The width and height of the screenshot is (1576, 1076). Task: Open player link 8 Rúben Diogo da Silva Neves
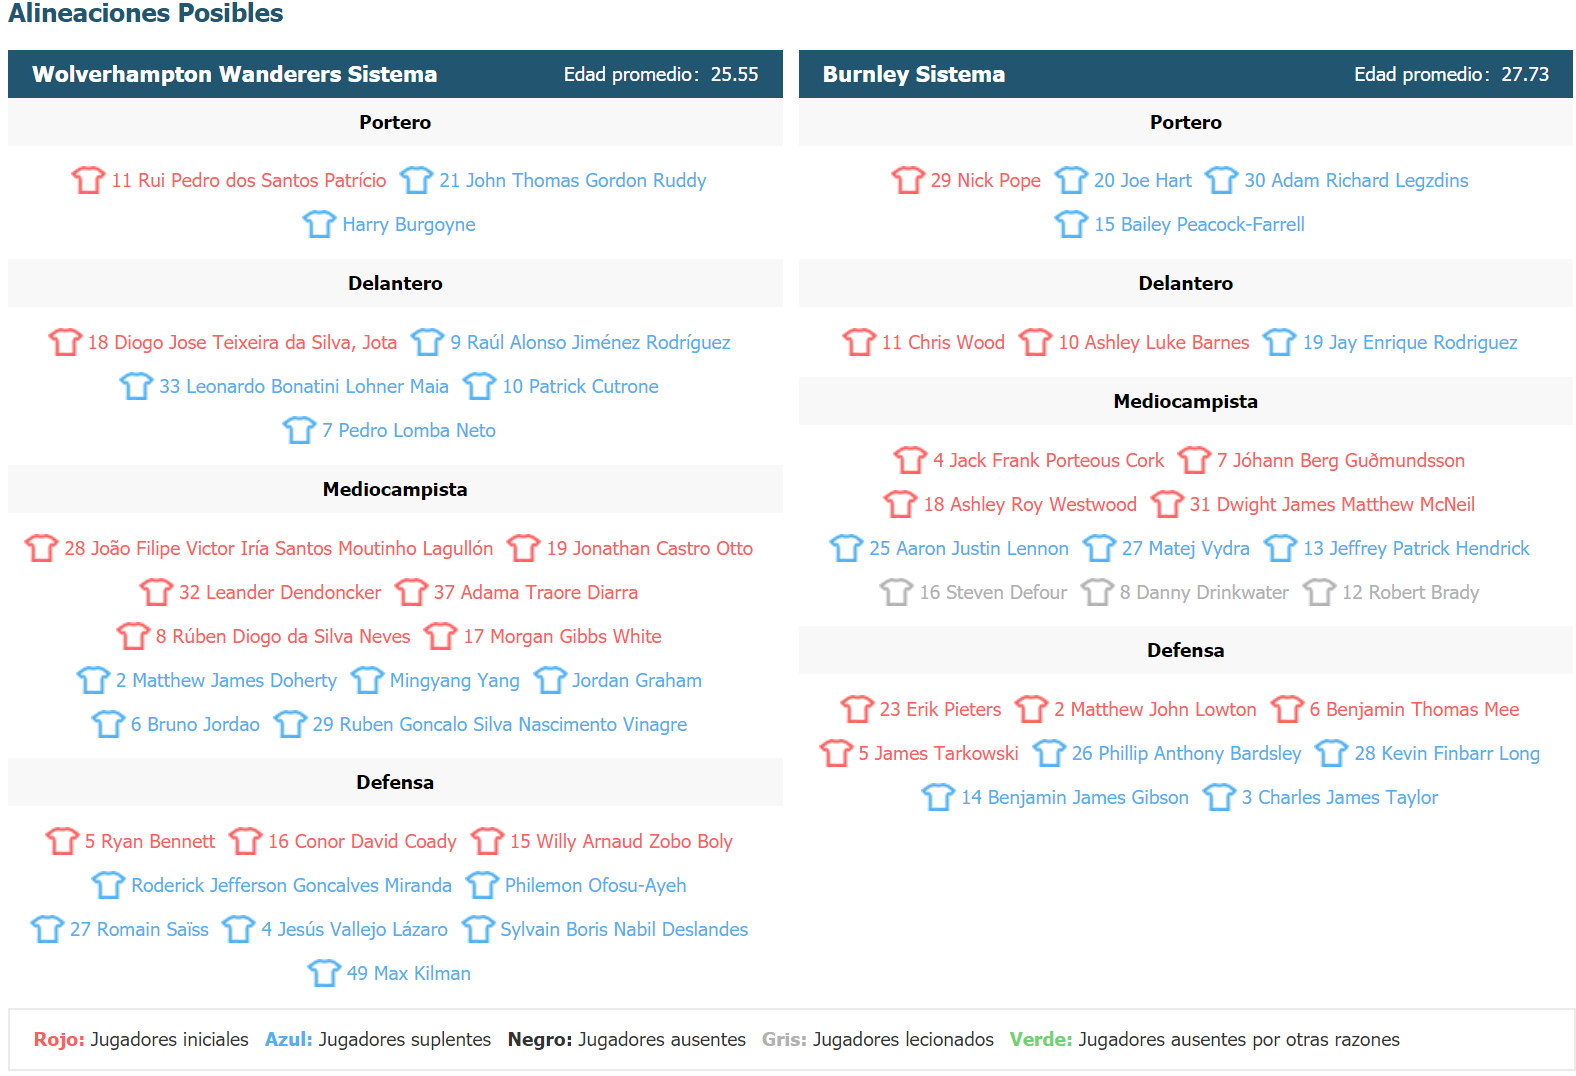283,636
